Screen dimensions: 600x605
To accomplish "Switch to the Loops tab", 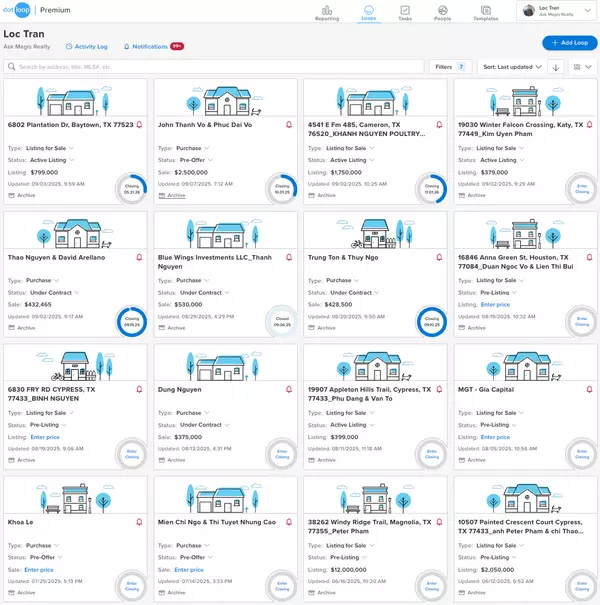I will click(x=367, y=12).
